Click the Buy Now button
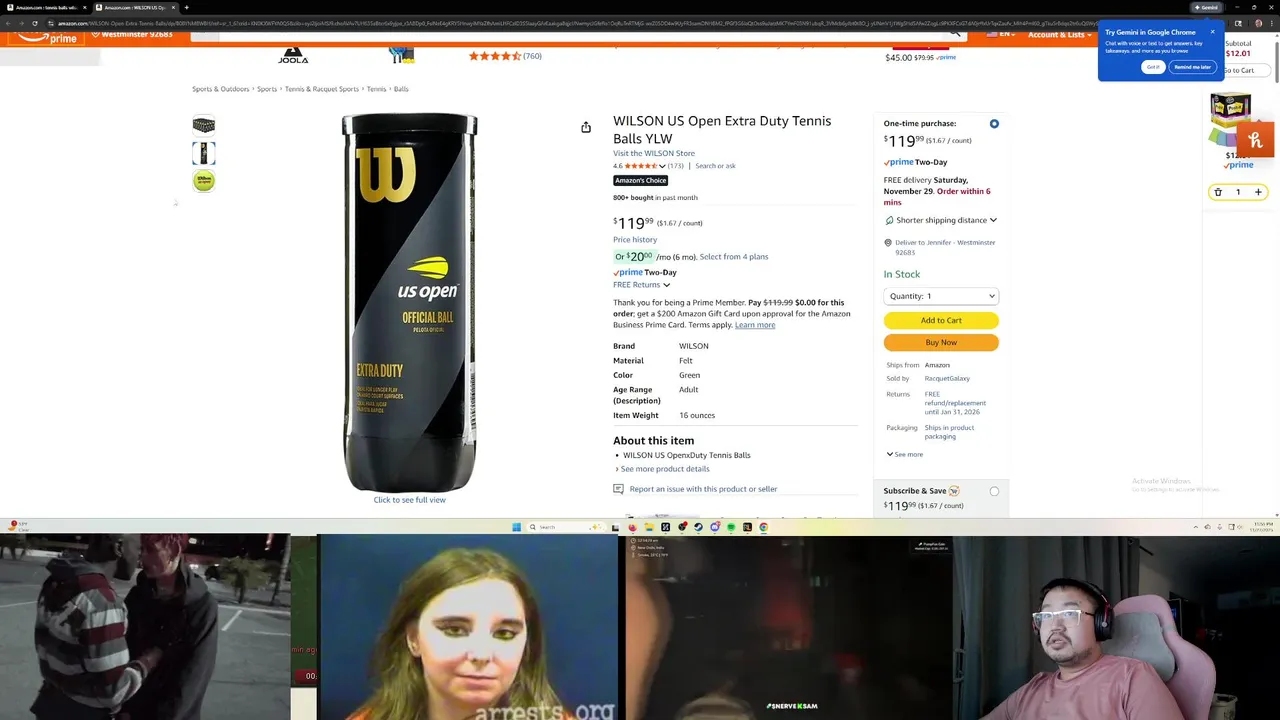 941,342
